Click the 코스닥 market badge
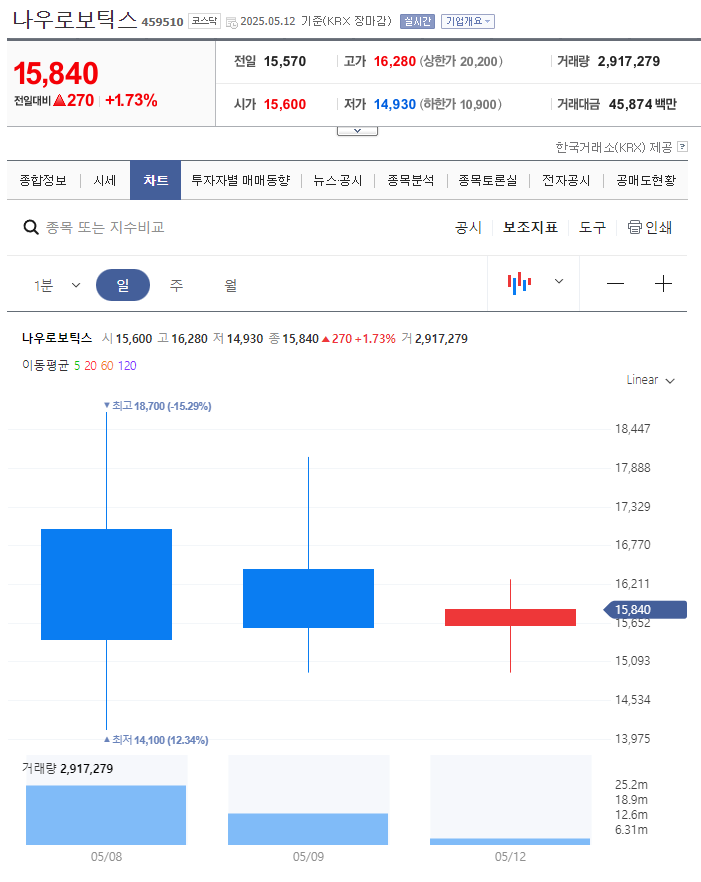 pyautogui.click(x=204, y=21)
